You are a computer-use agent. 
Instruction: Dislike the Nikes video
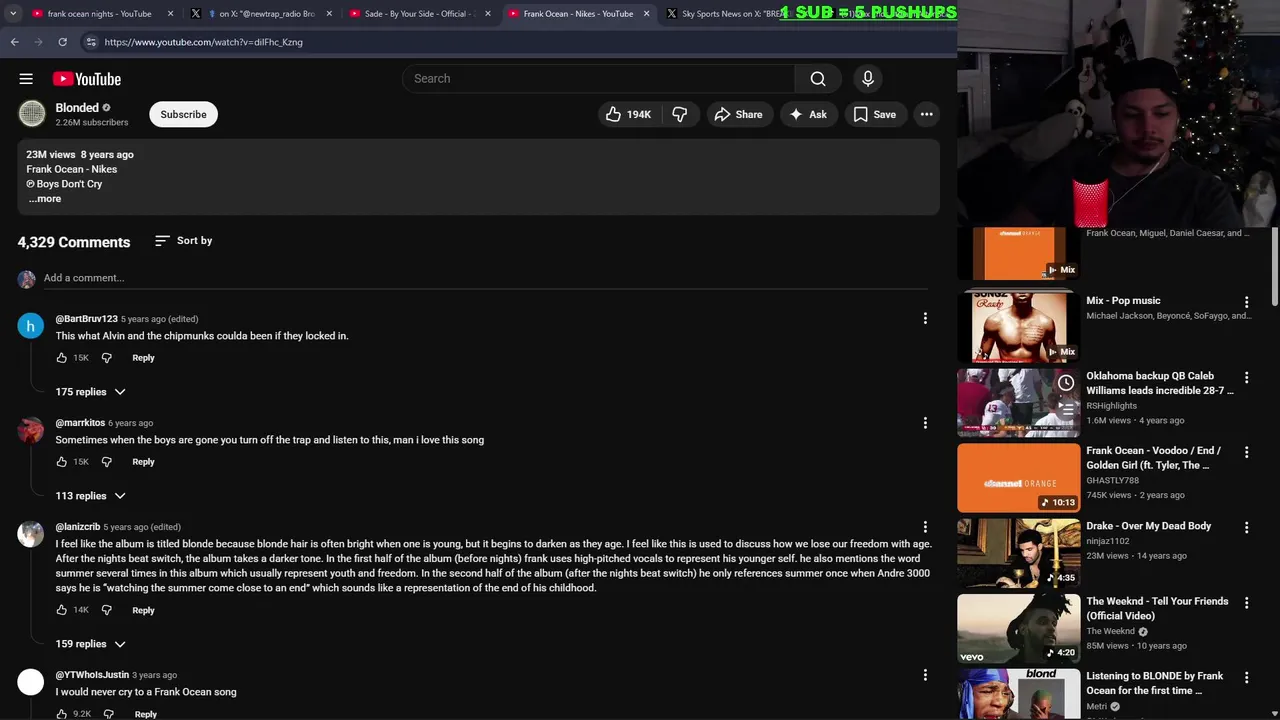pos(680,114)
